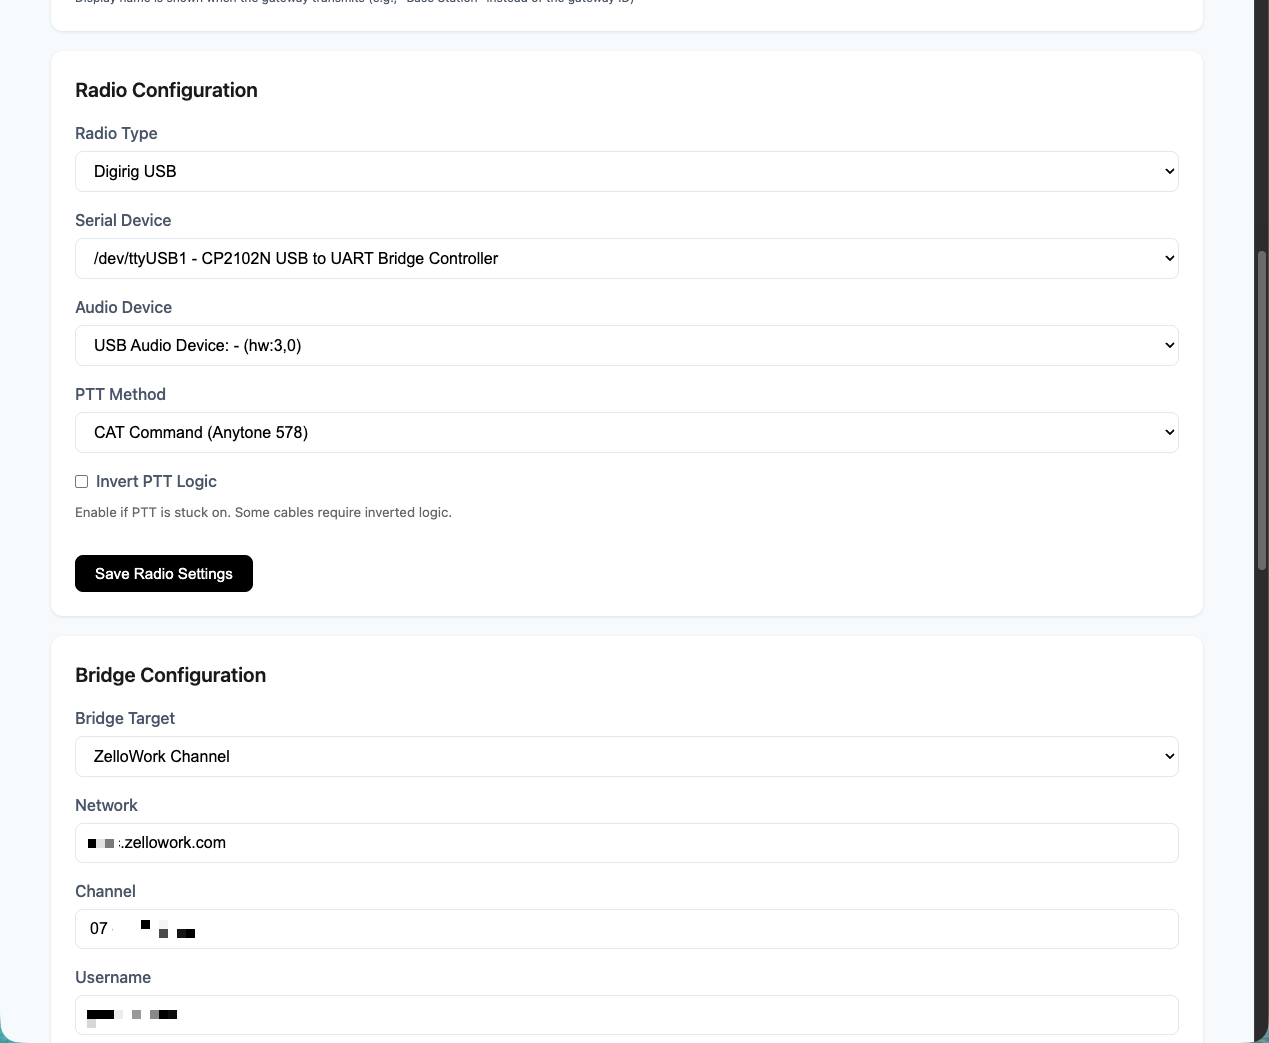Click inside the Username field

627,1014
